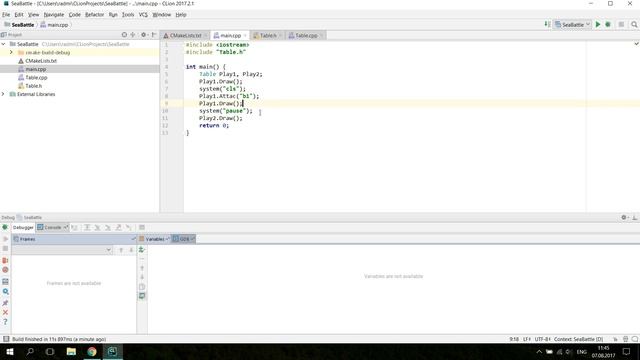Click the blue magnifier settings icon in debug sidebar
Screen dimensions: 640x360
point(5,292)
